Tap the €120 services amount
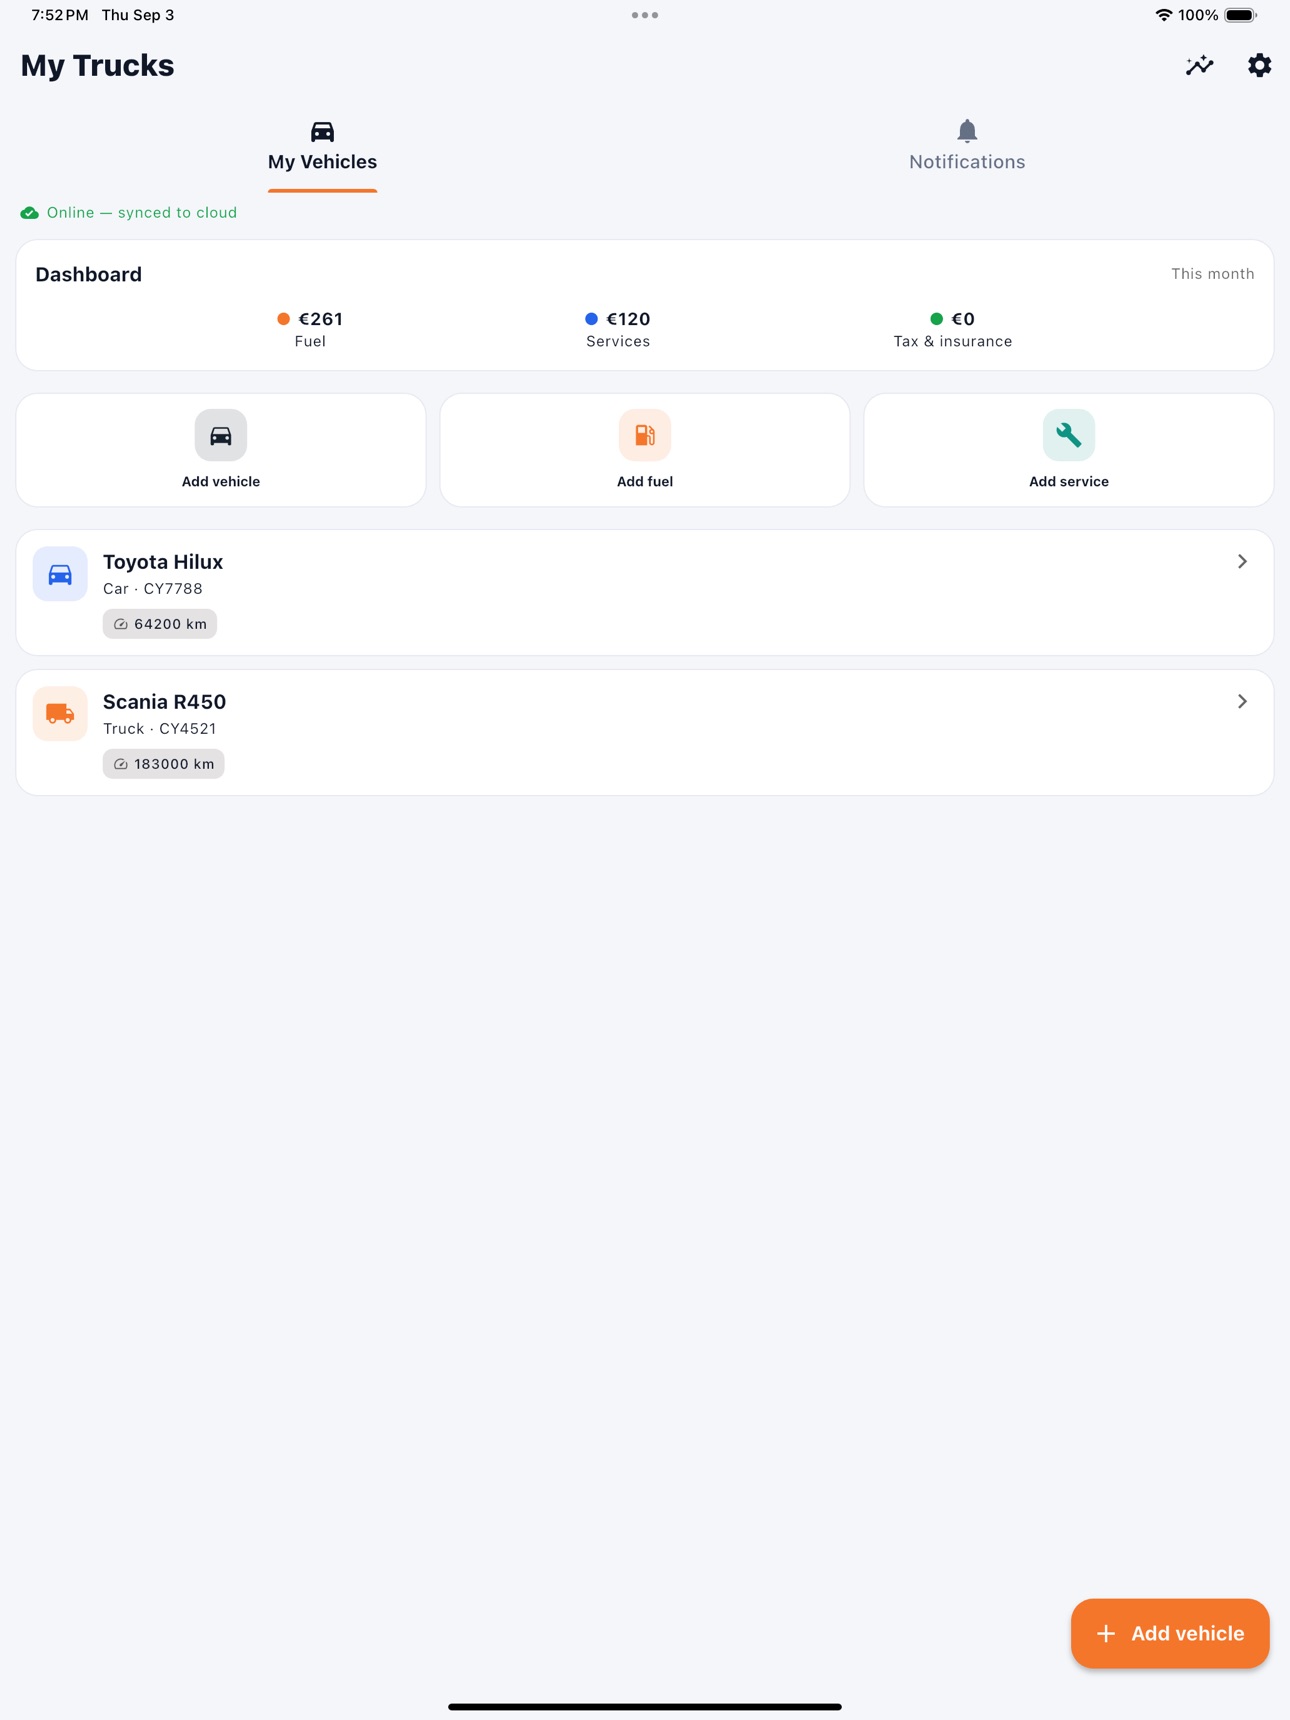This screenshot has height=1720, width=1290. (x=629, y=319)
